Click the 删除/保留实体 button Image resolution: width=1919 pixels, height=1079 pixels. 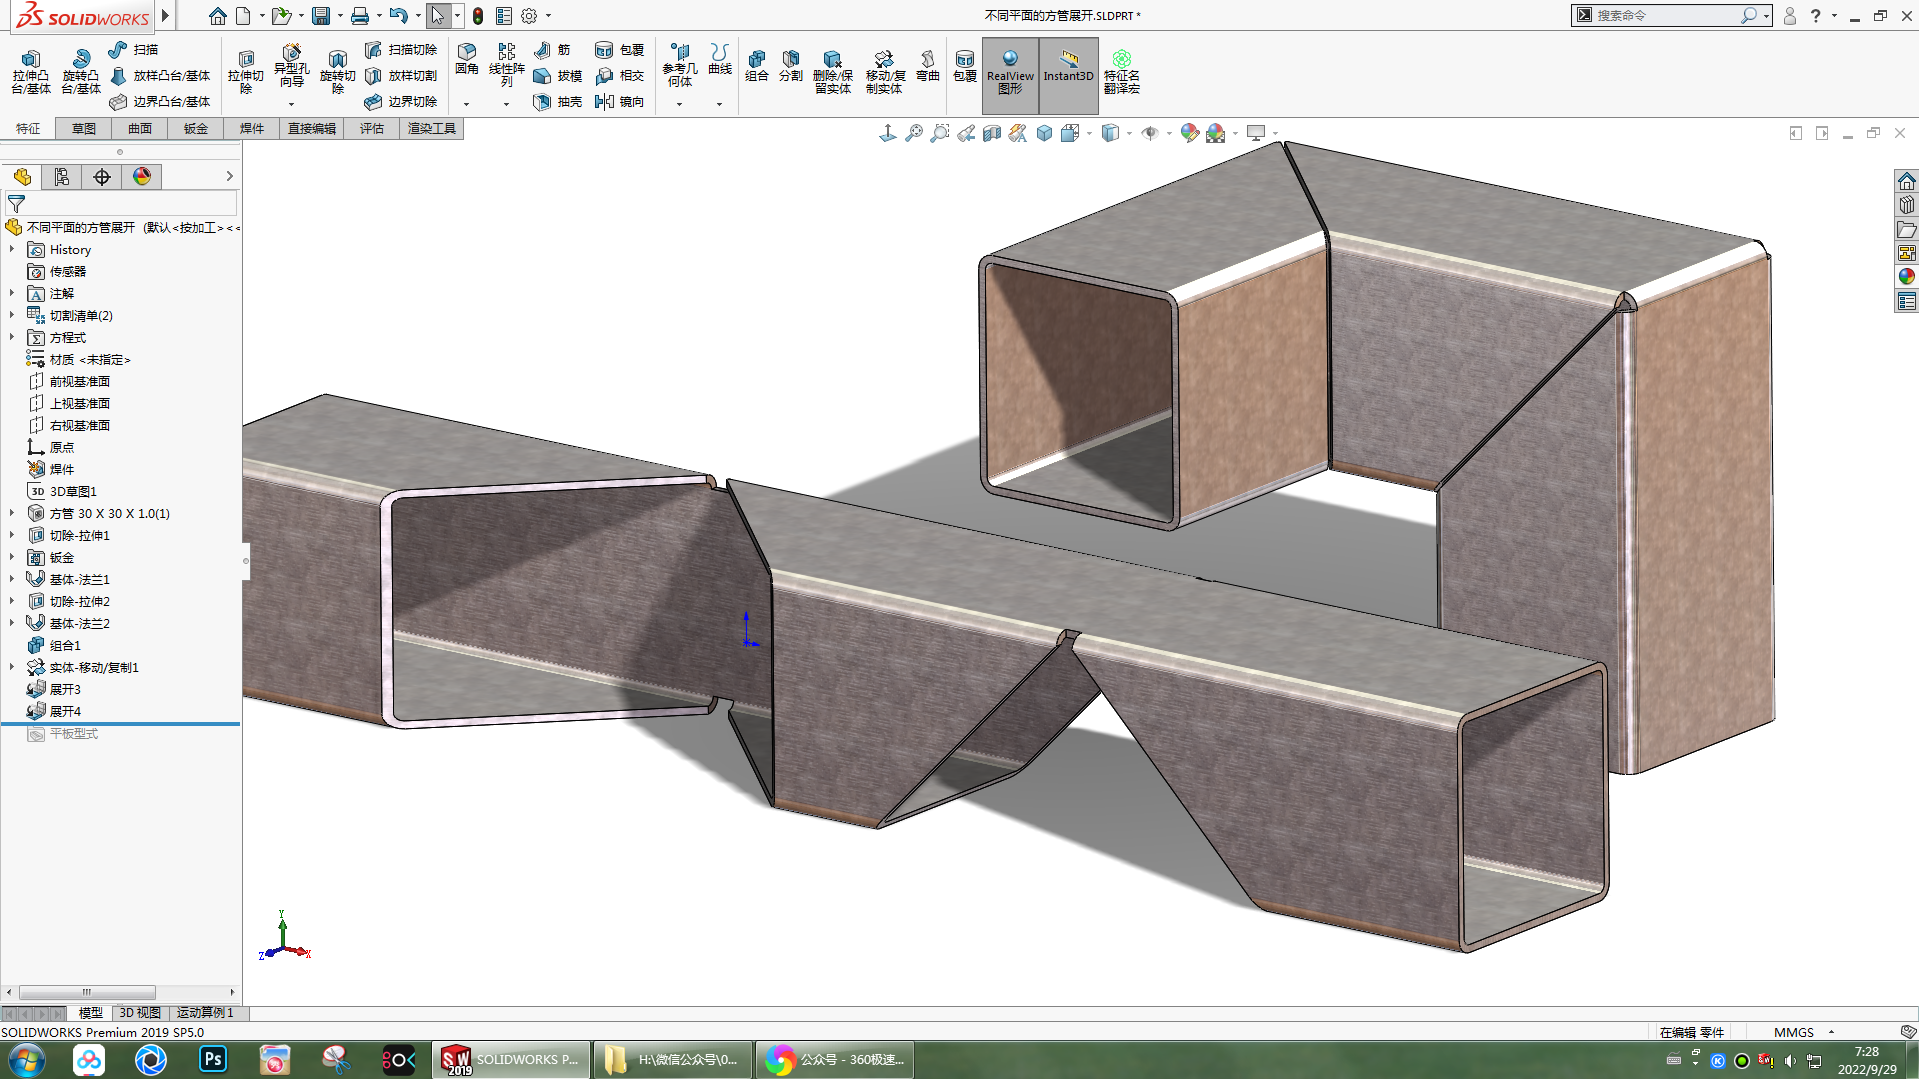[832, 72]
